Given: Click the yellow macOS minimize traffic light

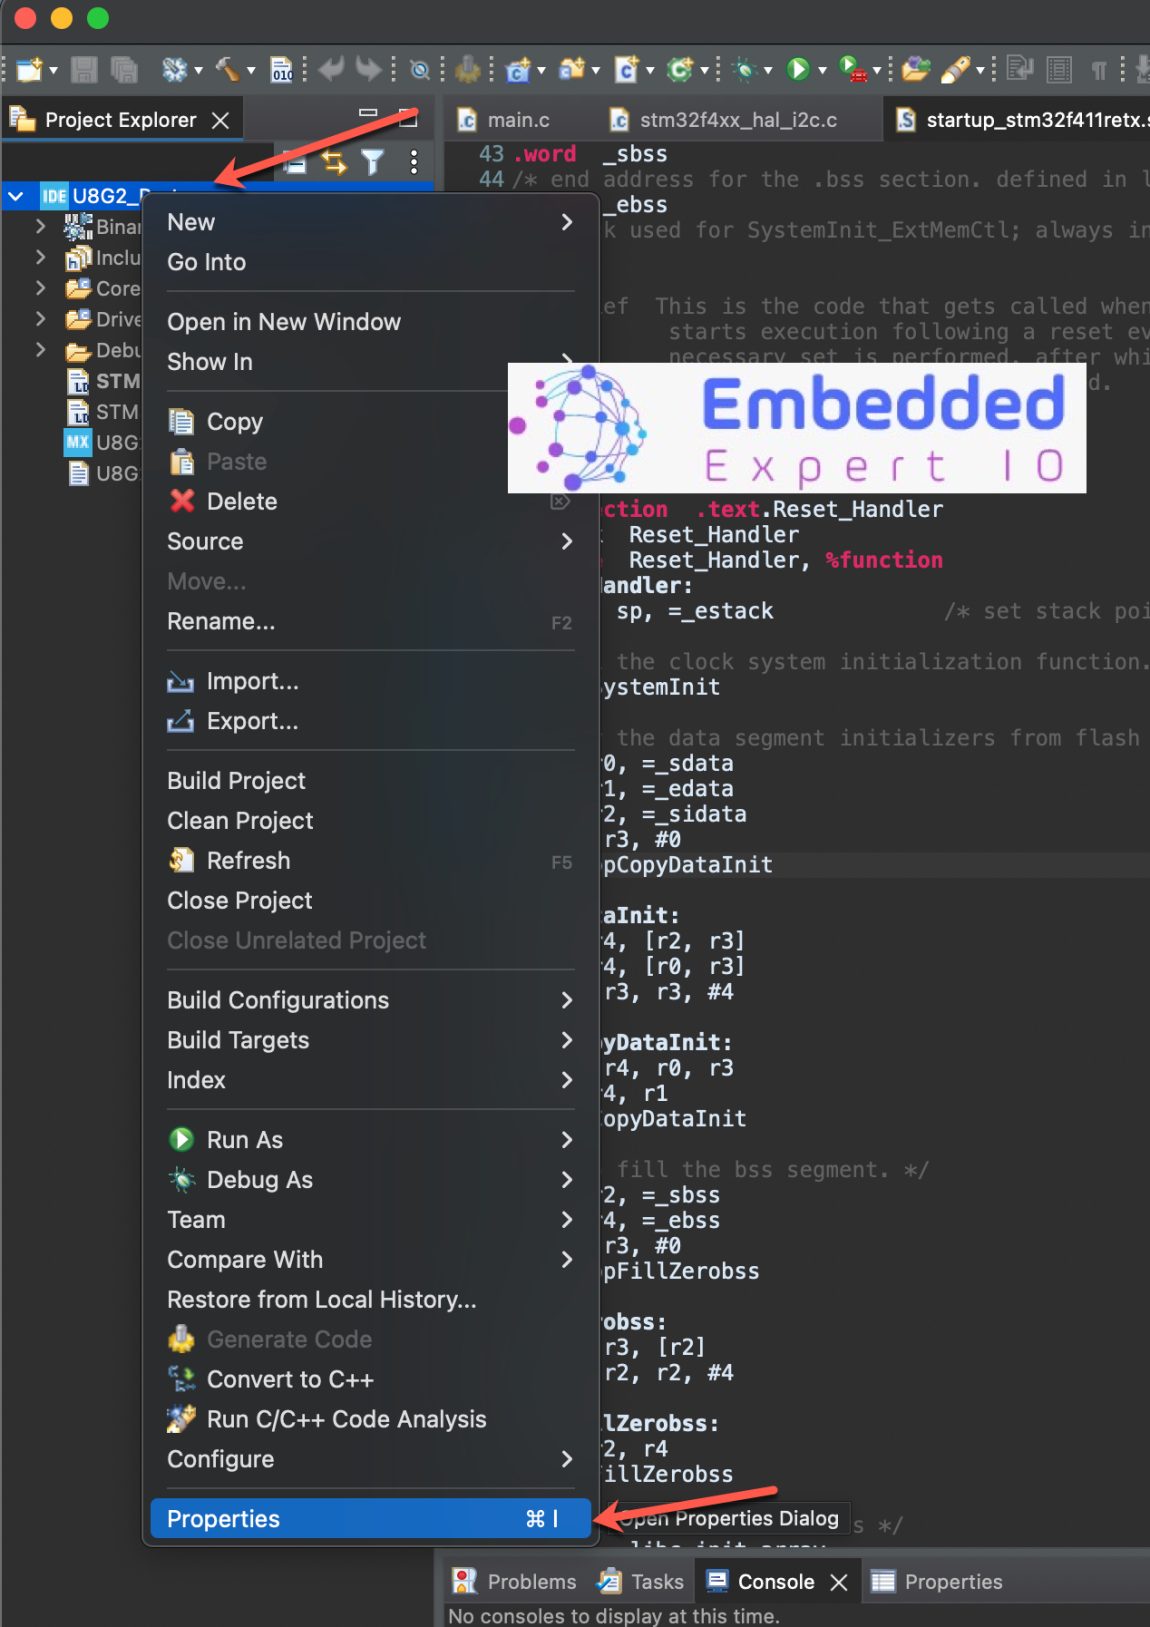Looking at the screenshot, I should (60, 17).
